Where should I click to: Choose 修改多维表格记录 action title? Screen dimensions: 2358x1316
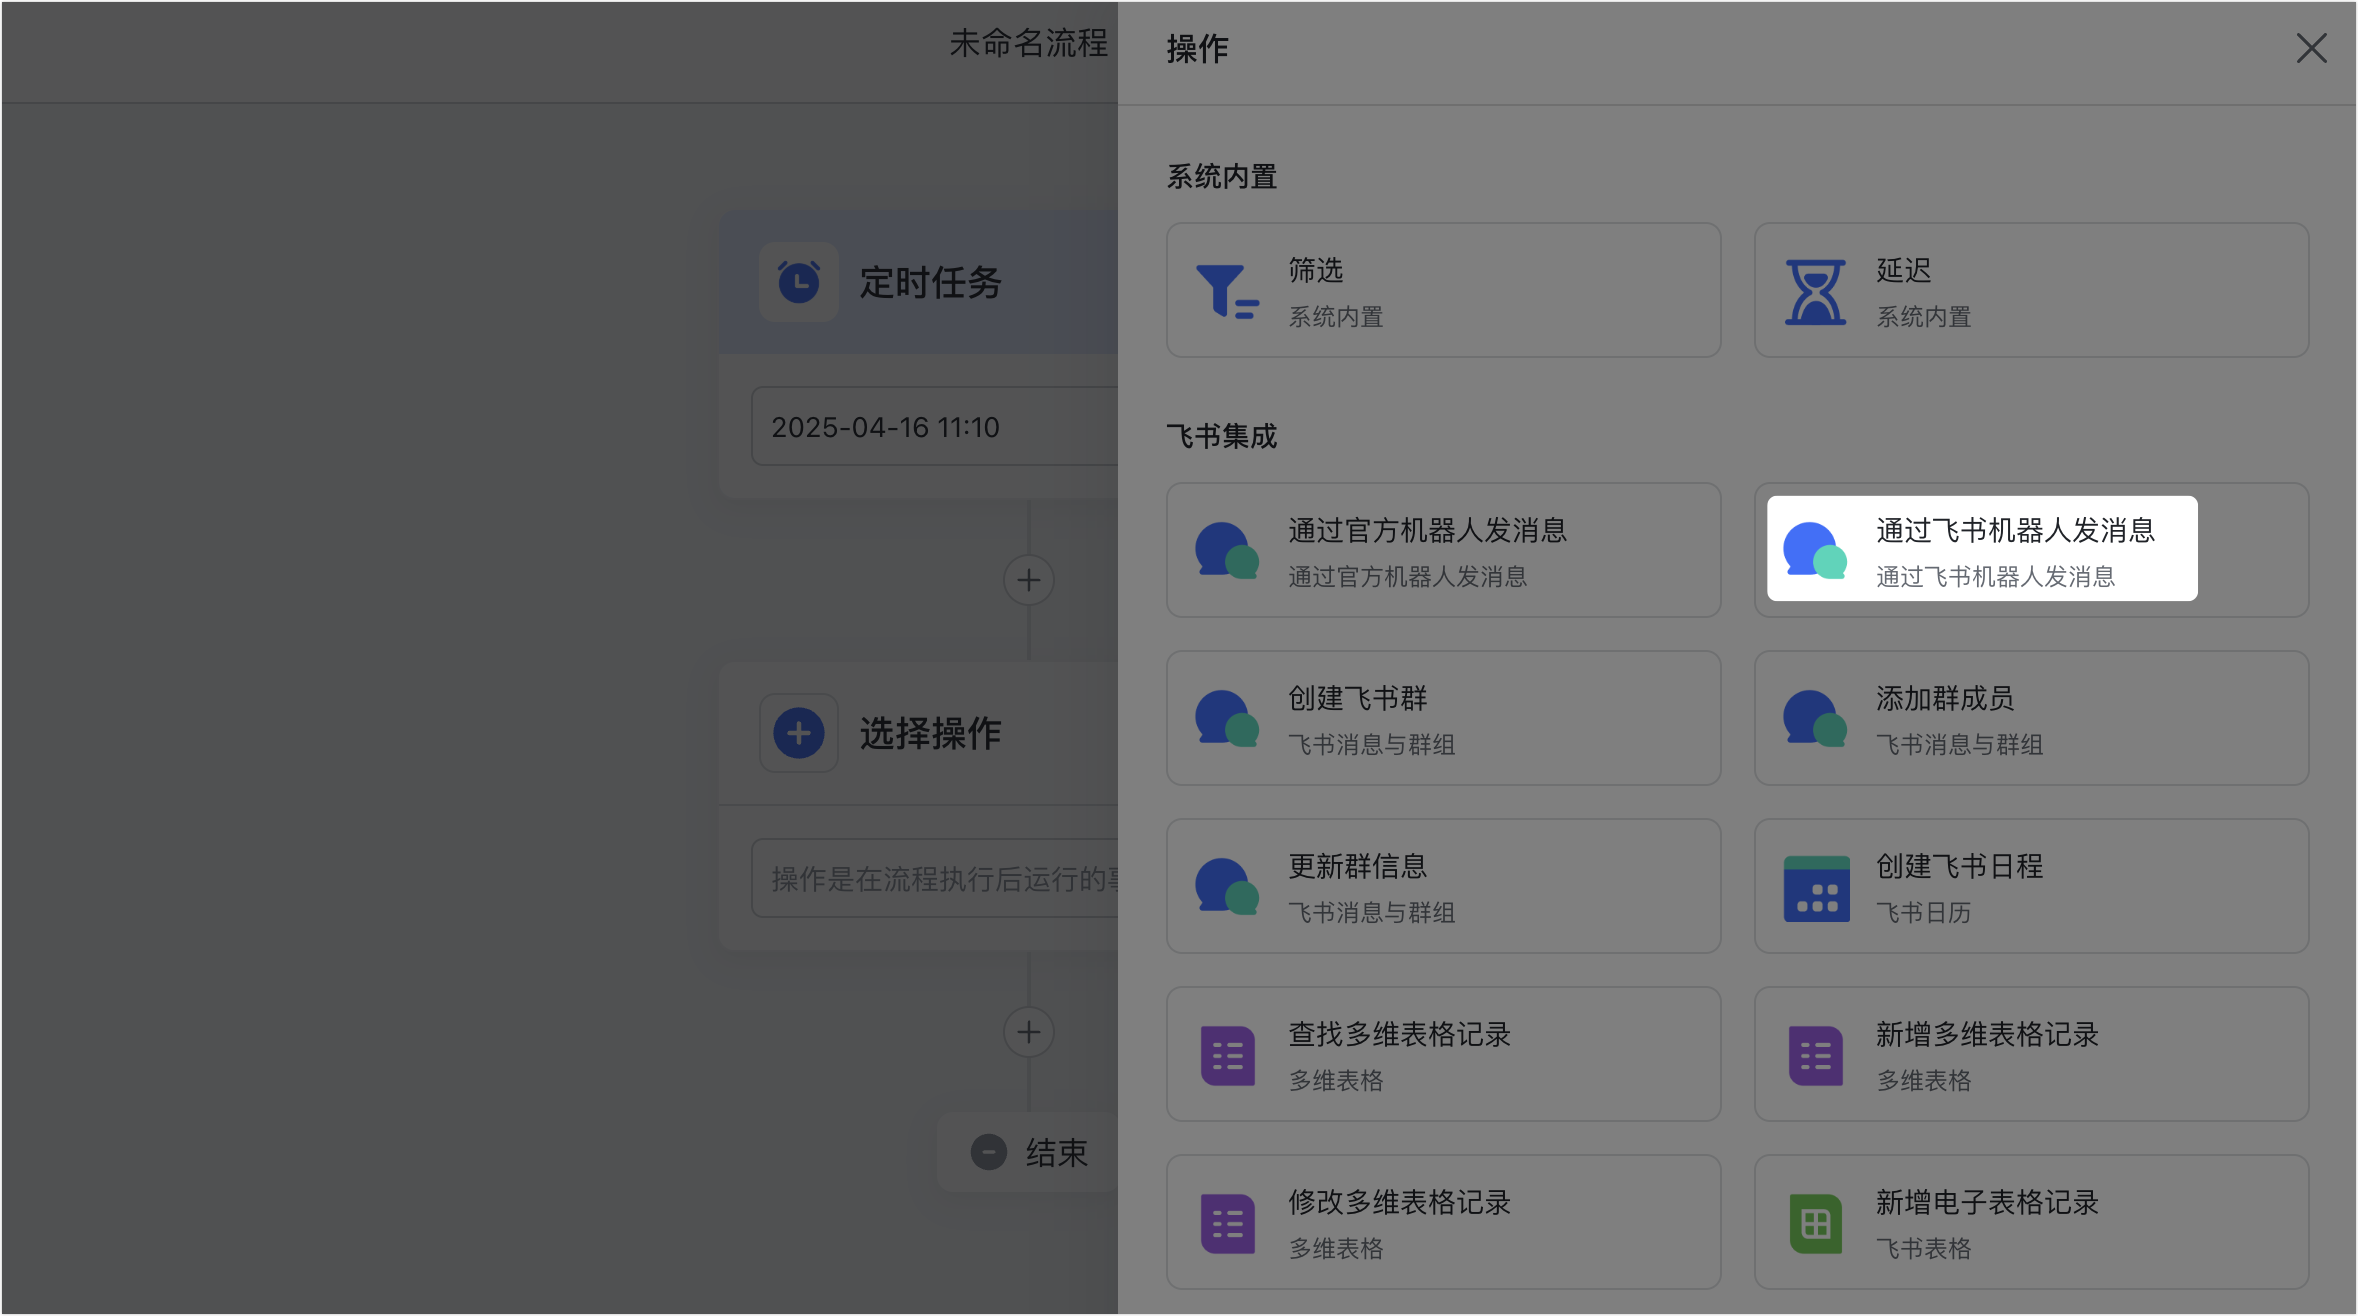1399,1202
